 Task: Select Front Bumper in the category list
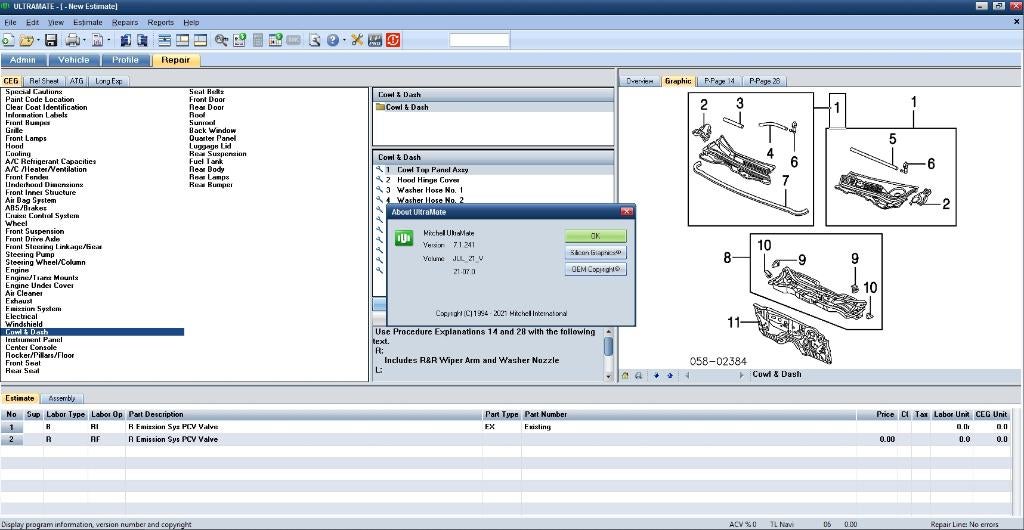28,123
